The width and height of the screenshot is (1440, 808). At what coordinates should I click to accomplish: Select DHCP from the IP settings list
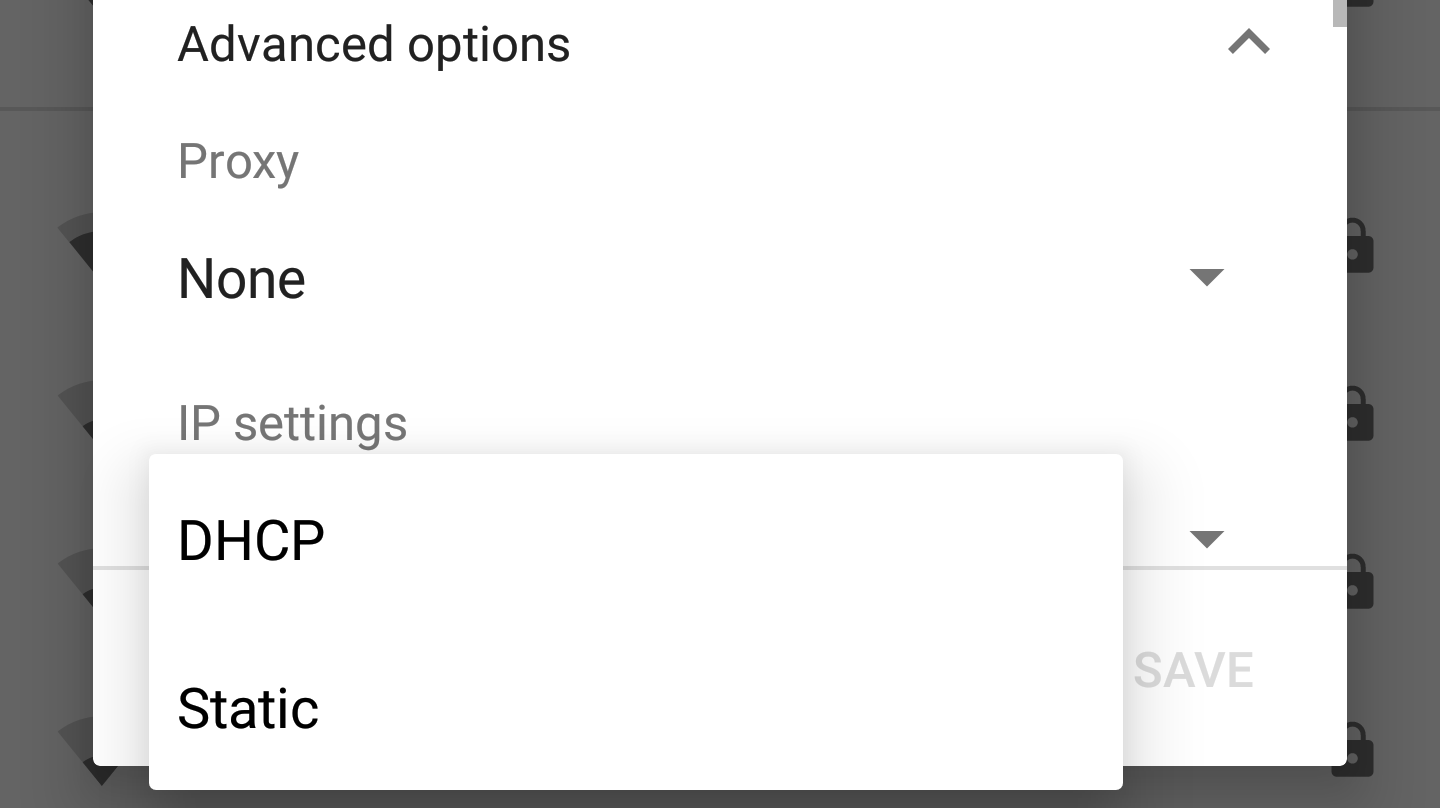coord(635,541)
